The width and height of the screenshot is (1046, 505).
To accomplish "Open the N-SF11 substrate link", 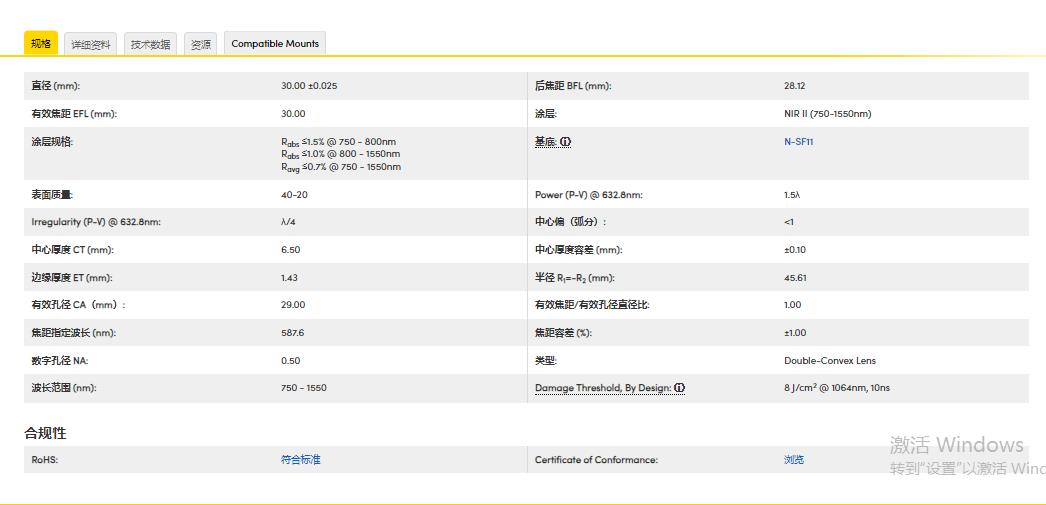I will (798, 142).
